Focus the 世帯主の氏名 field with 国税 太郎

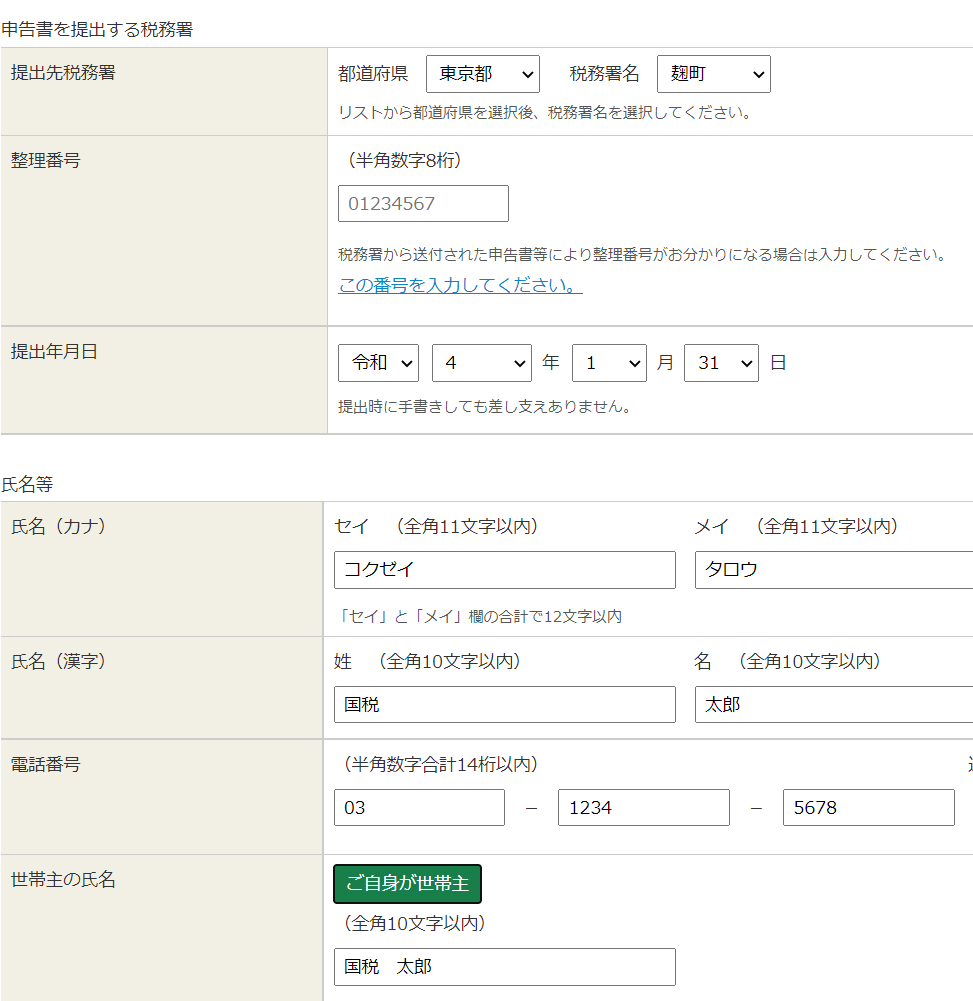point(504,967)
